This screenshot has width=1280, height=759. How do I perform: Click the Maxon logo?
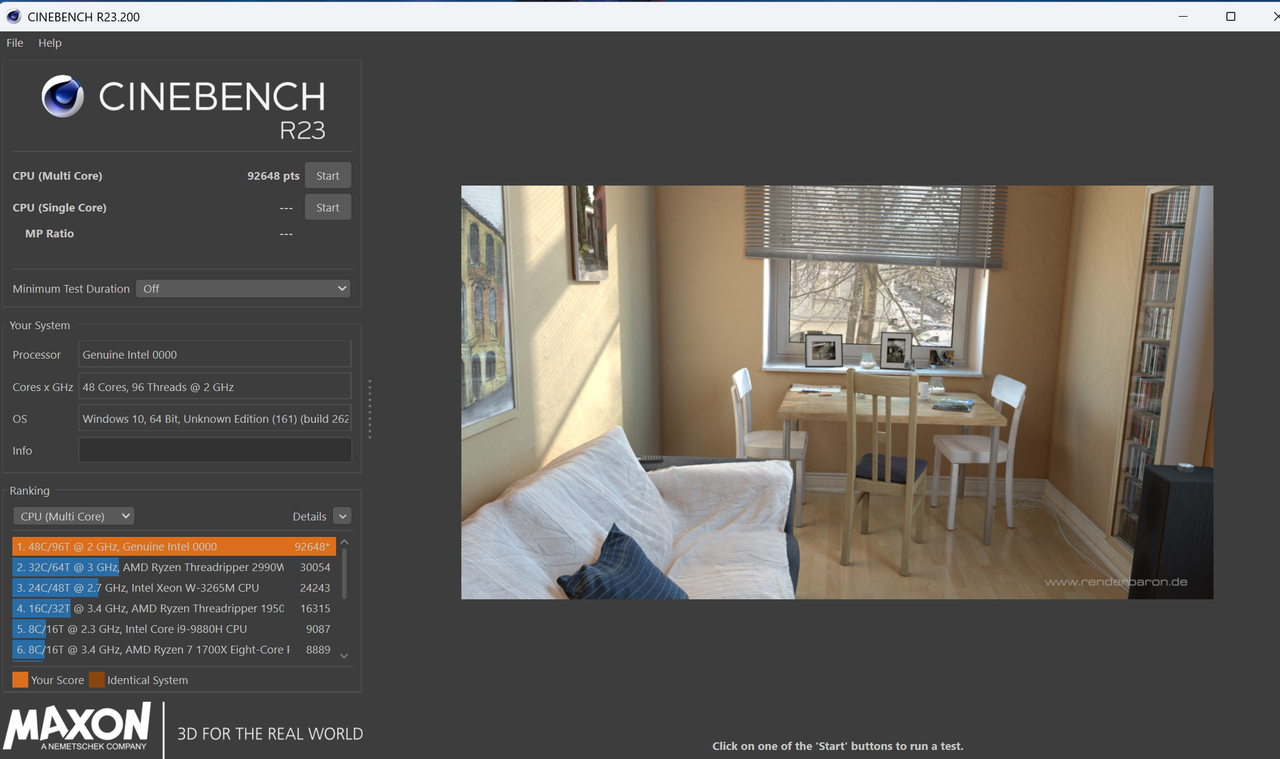pos(77,726)
